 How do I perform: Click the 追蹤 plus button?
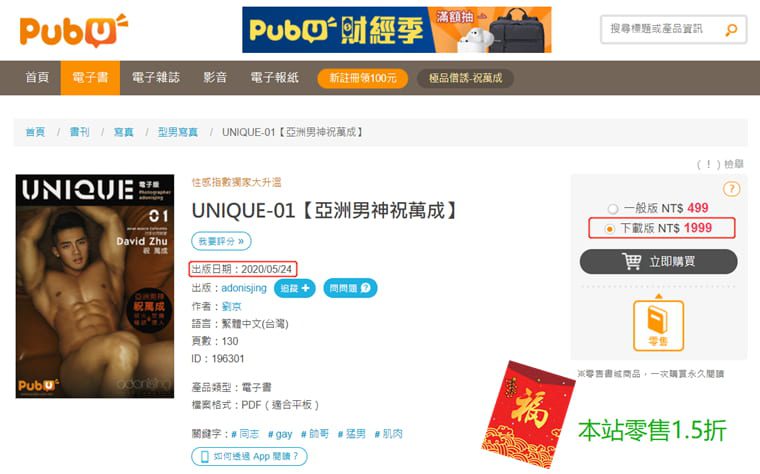[x=295, y=288]
